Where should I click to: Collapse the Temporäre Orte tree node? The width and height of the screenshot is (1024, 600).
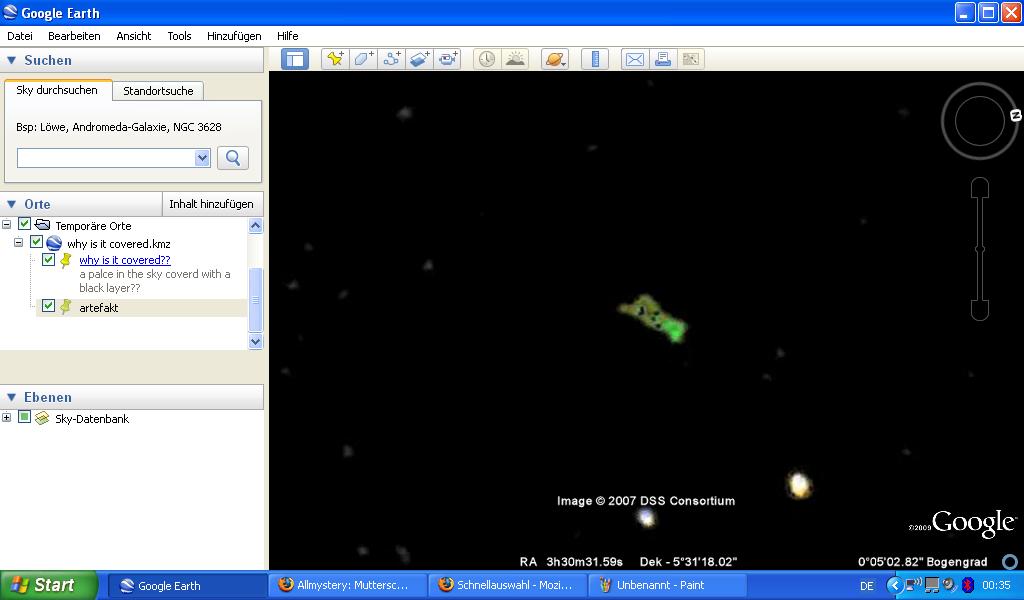(x=7, y=225)
